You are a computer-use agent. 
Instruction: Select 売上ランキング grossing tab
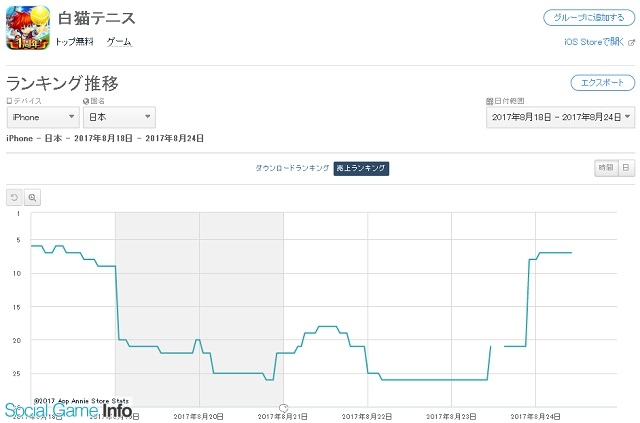(361, 168)
